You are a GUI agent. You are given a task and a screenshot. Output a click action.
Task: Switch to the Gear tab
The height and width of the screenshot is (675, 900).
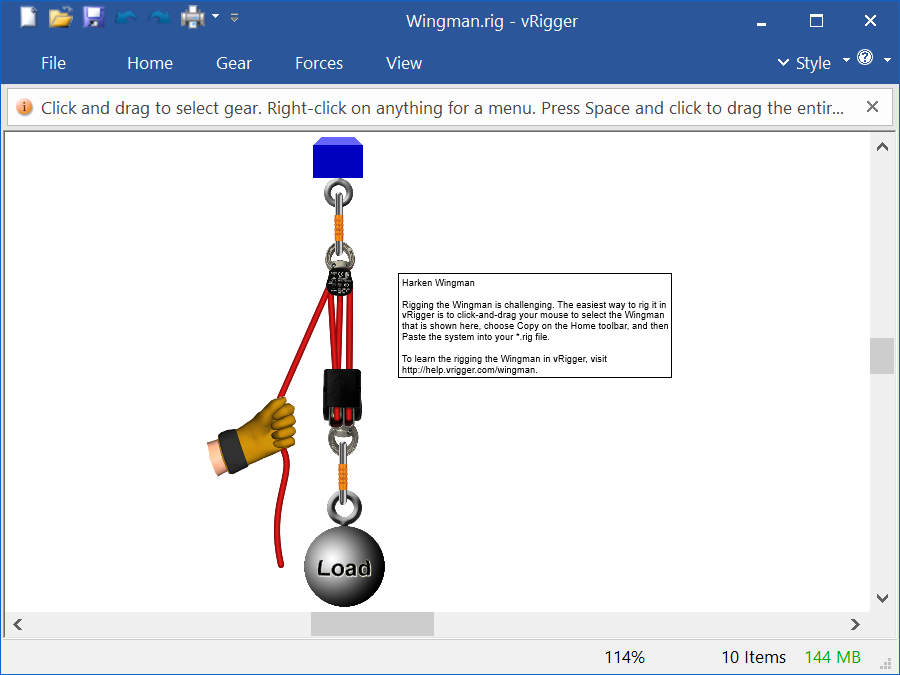[x=234, y=63]
